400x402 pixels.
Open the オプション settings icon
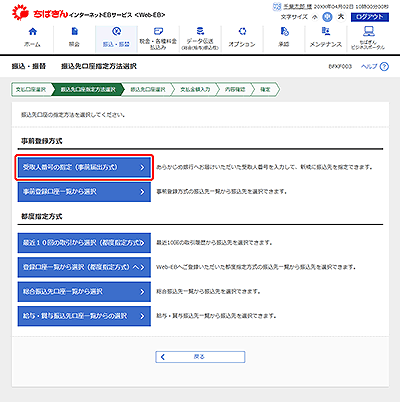point(242,32)
